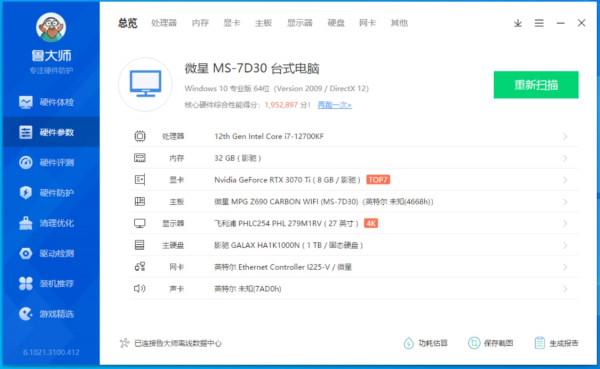
Task: Click the network card icon
Action: pos(140,267)
